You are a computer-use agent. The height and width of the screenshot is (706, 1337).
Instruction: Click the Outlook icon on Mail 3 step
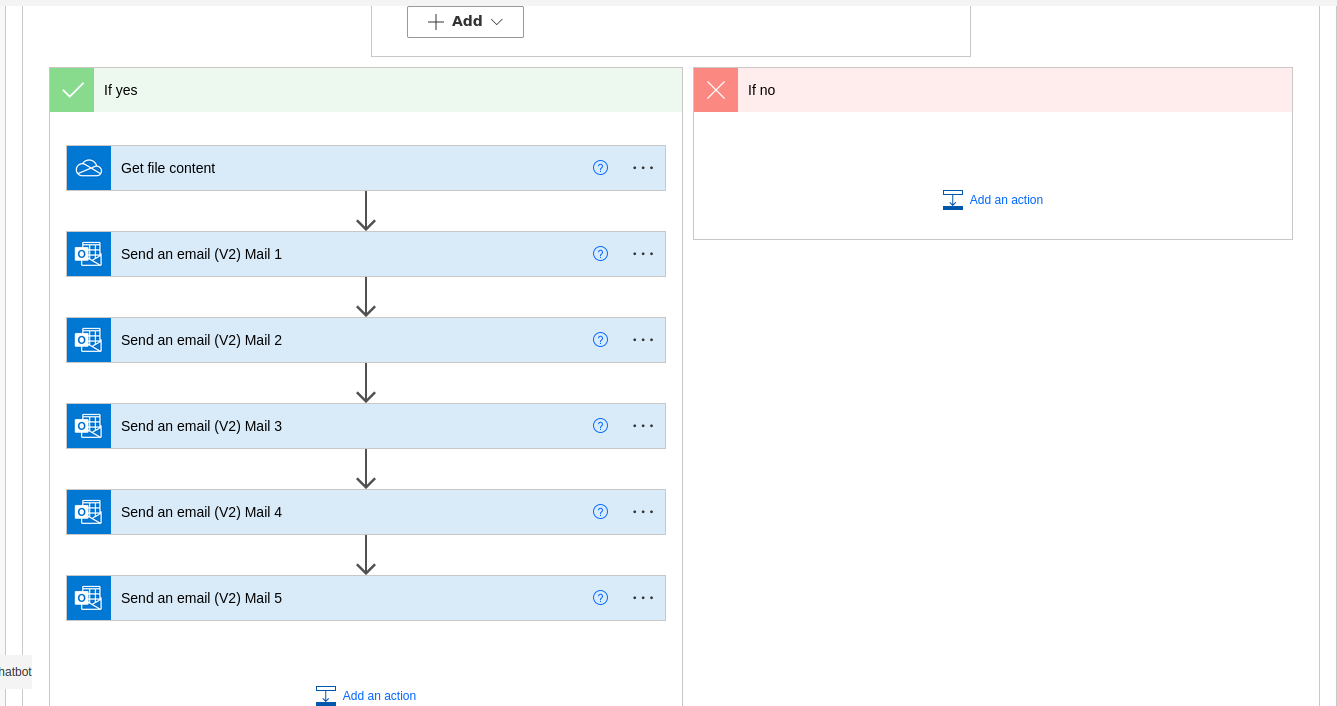[x=89, y=426]
